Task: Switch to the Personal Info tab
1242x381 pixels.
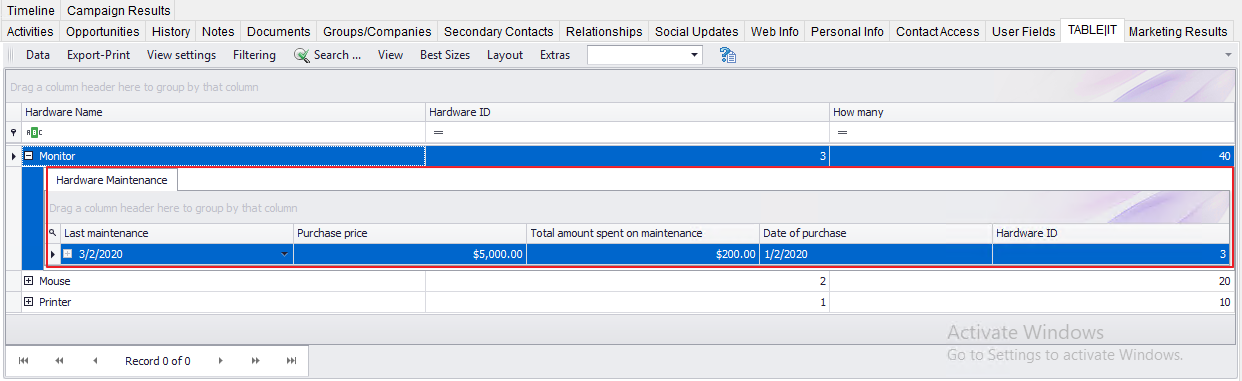Action: pyautogui.click(x=848, y=31)
